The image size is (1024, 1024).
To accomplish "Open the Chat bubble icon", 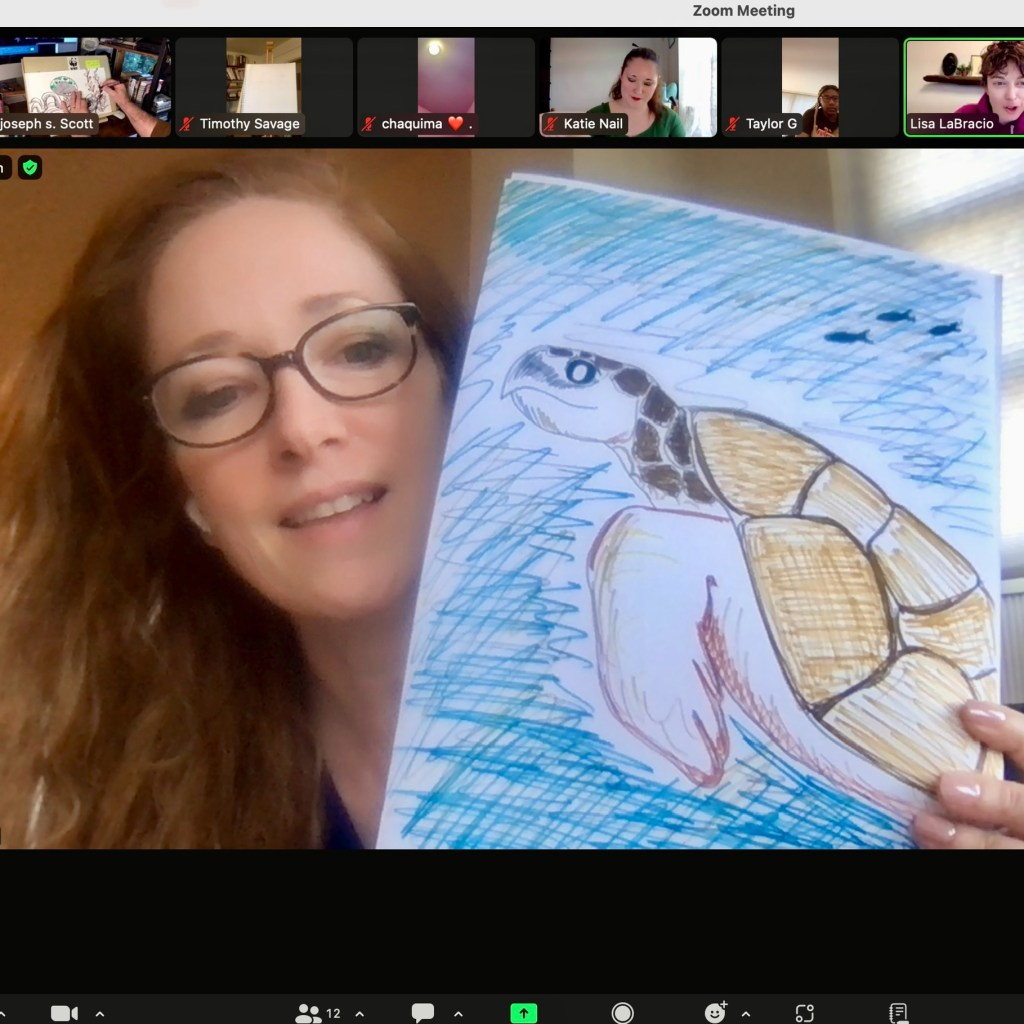I will click(423, 1013).
